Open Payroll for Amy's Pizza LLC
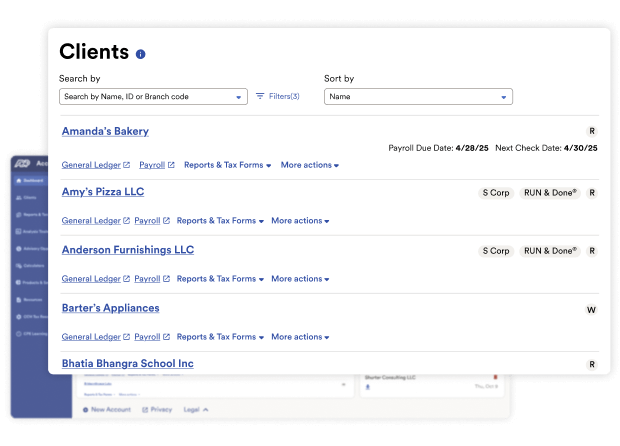 click(152, 221)
